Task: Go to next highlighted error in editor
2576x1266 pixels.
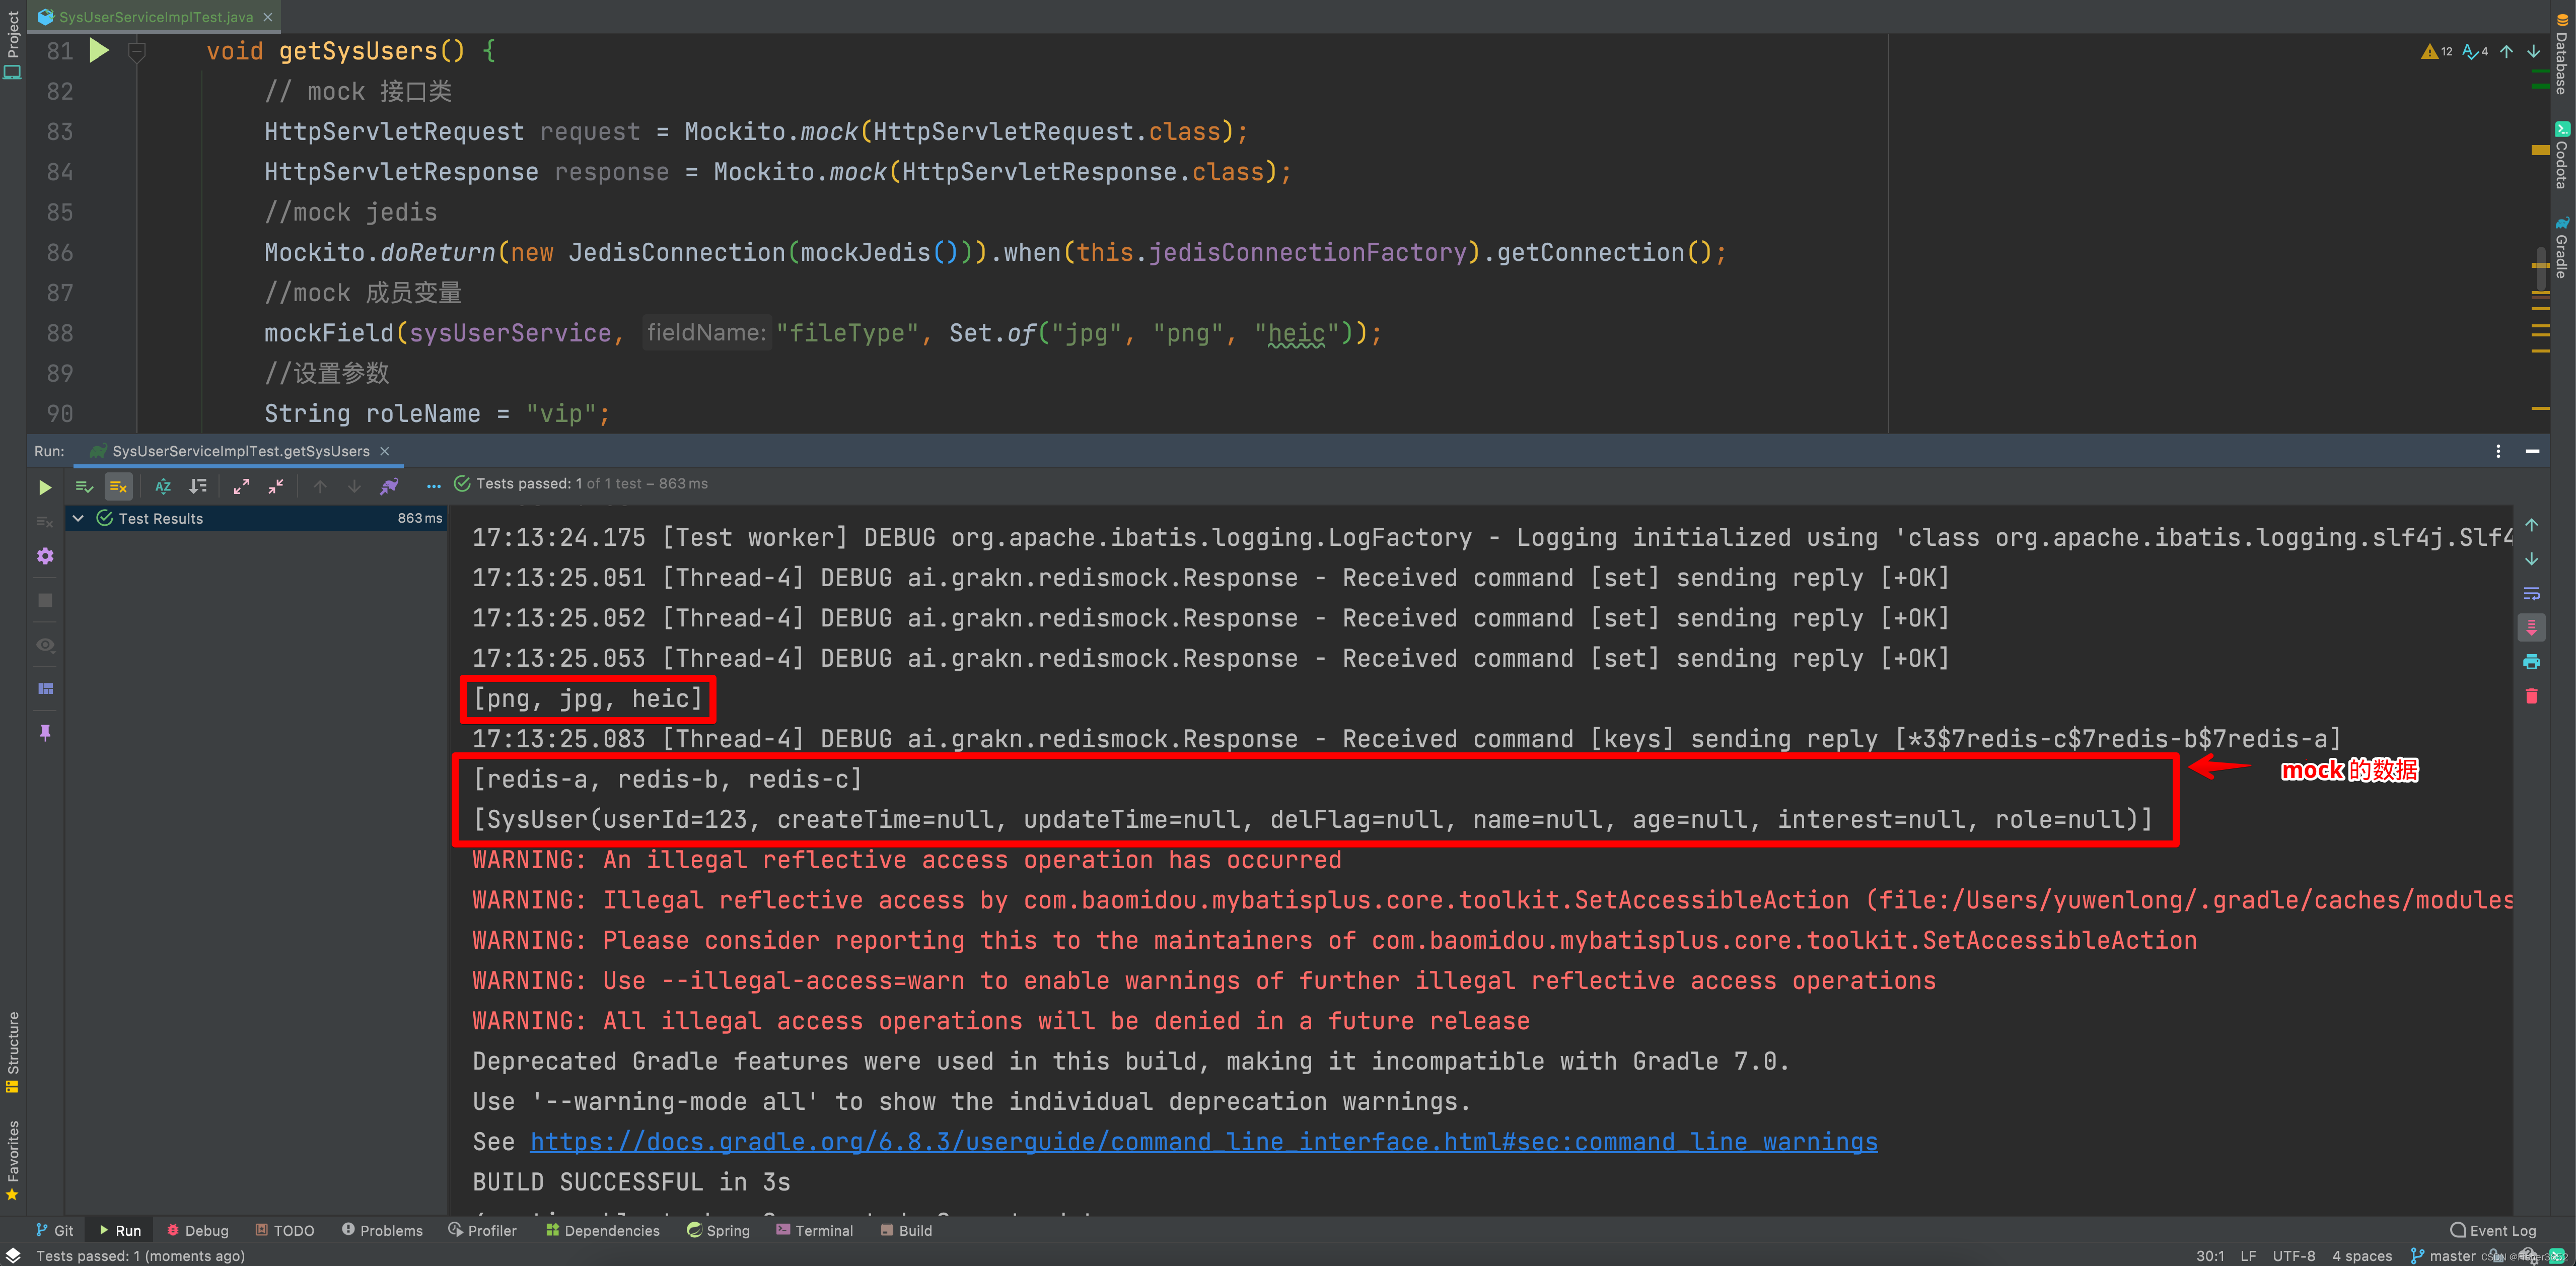Action: point(2533,51)
